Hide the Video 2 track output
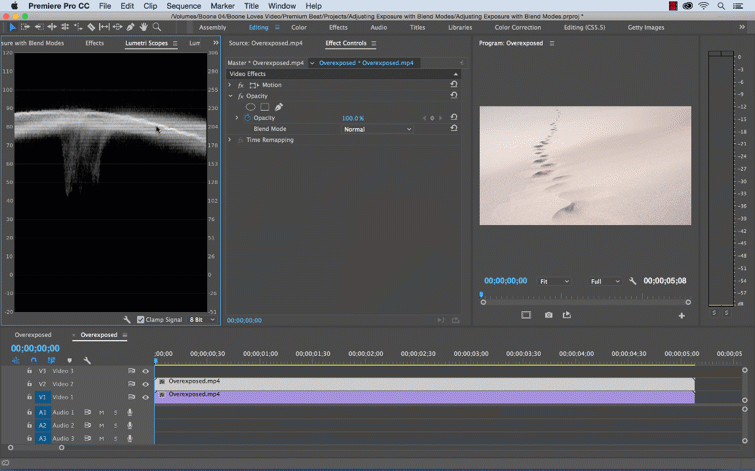This screenshot has width=755, height=471. pos(145,384)
